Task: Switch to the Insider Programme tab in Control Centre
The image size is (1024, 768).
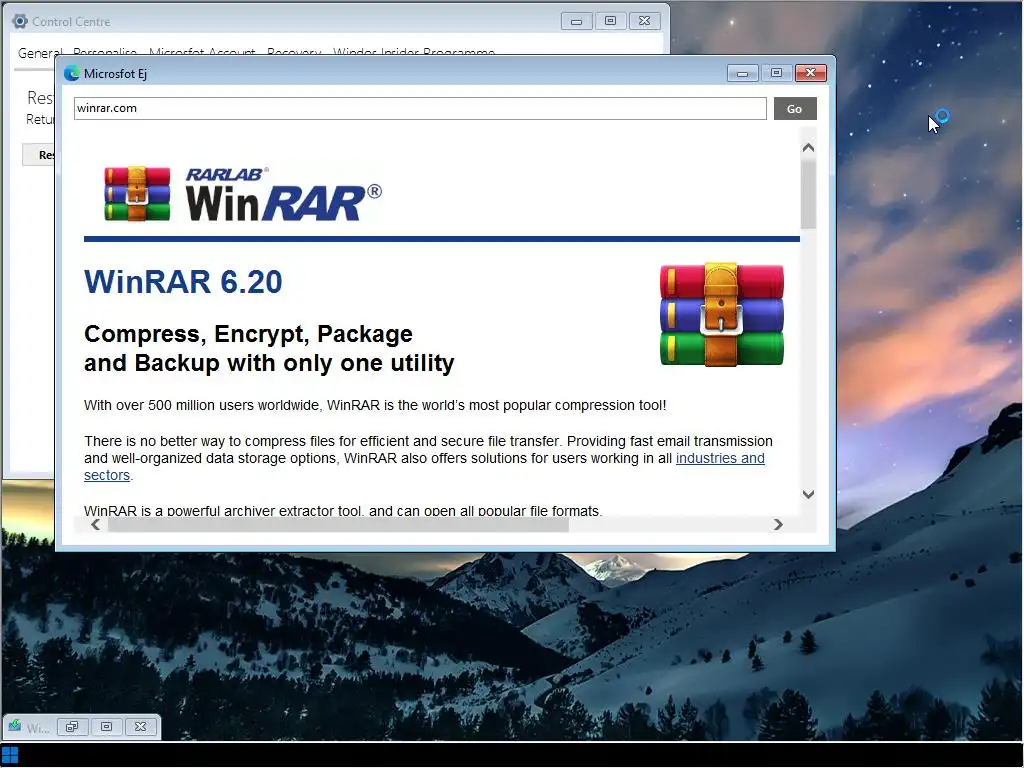Action: click(x=414, y=52)
